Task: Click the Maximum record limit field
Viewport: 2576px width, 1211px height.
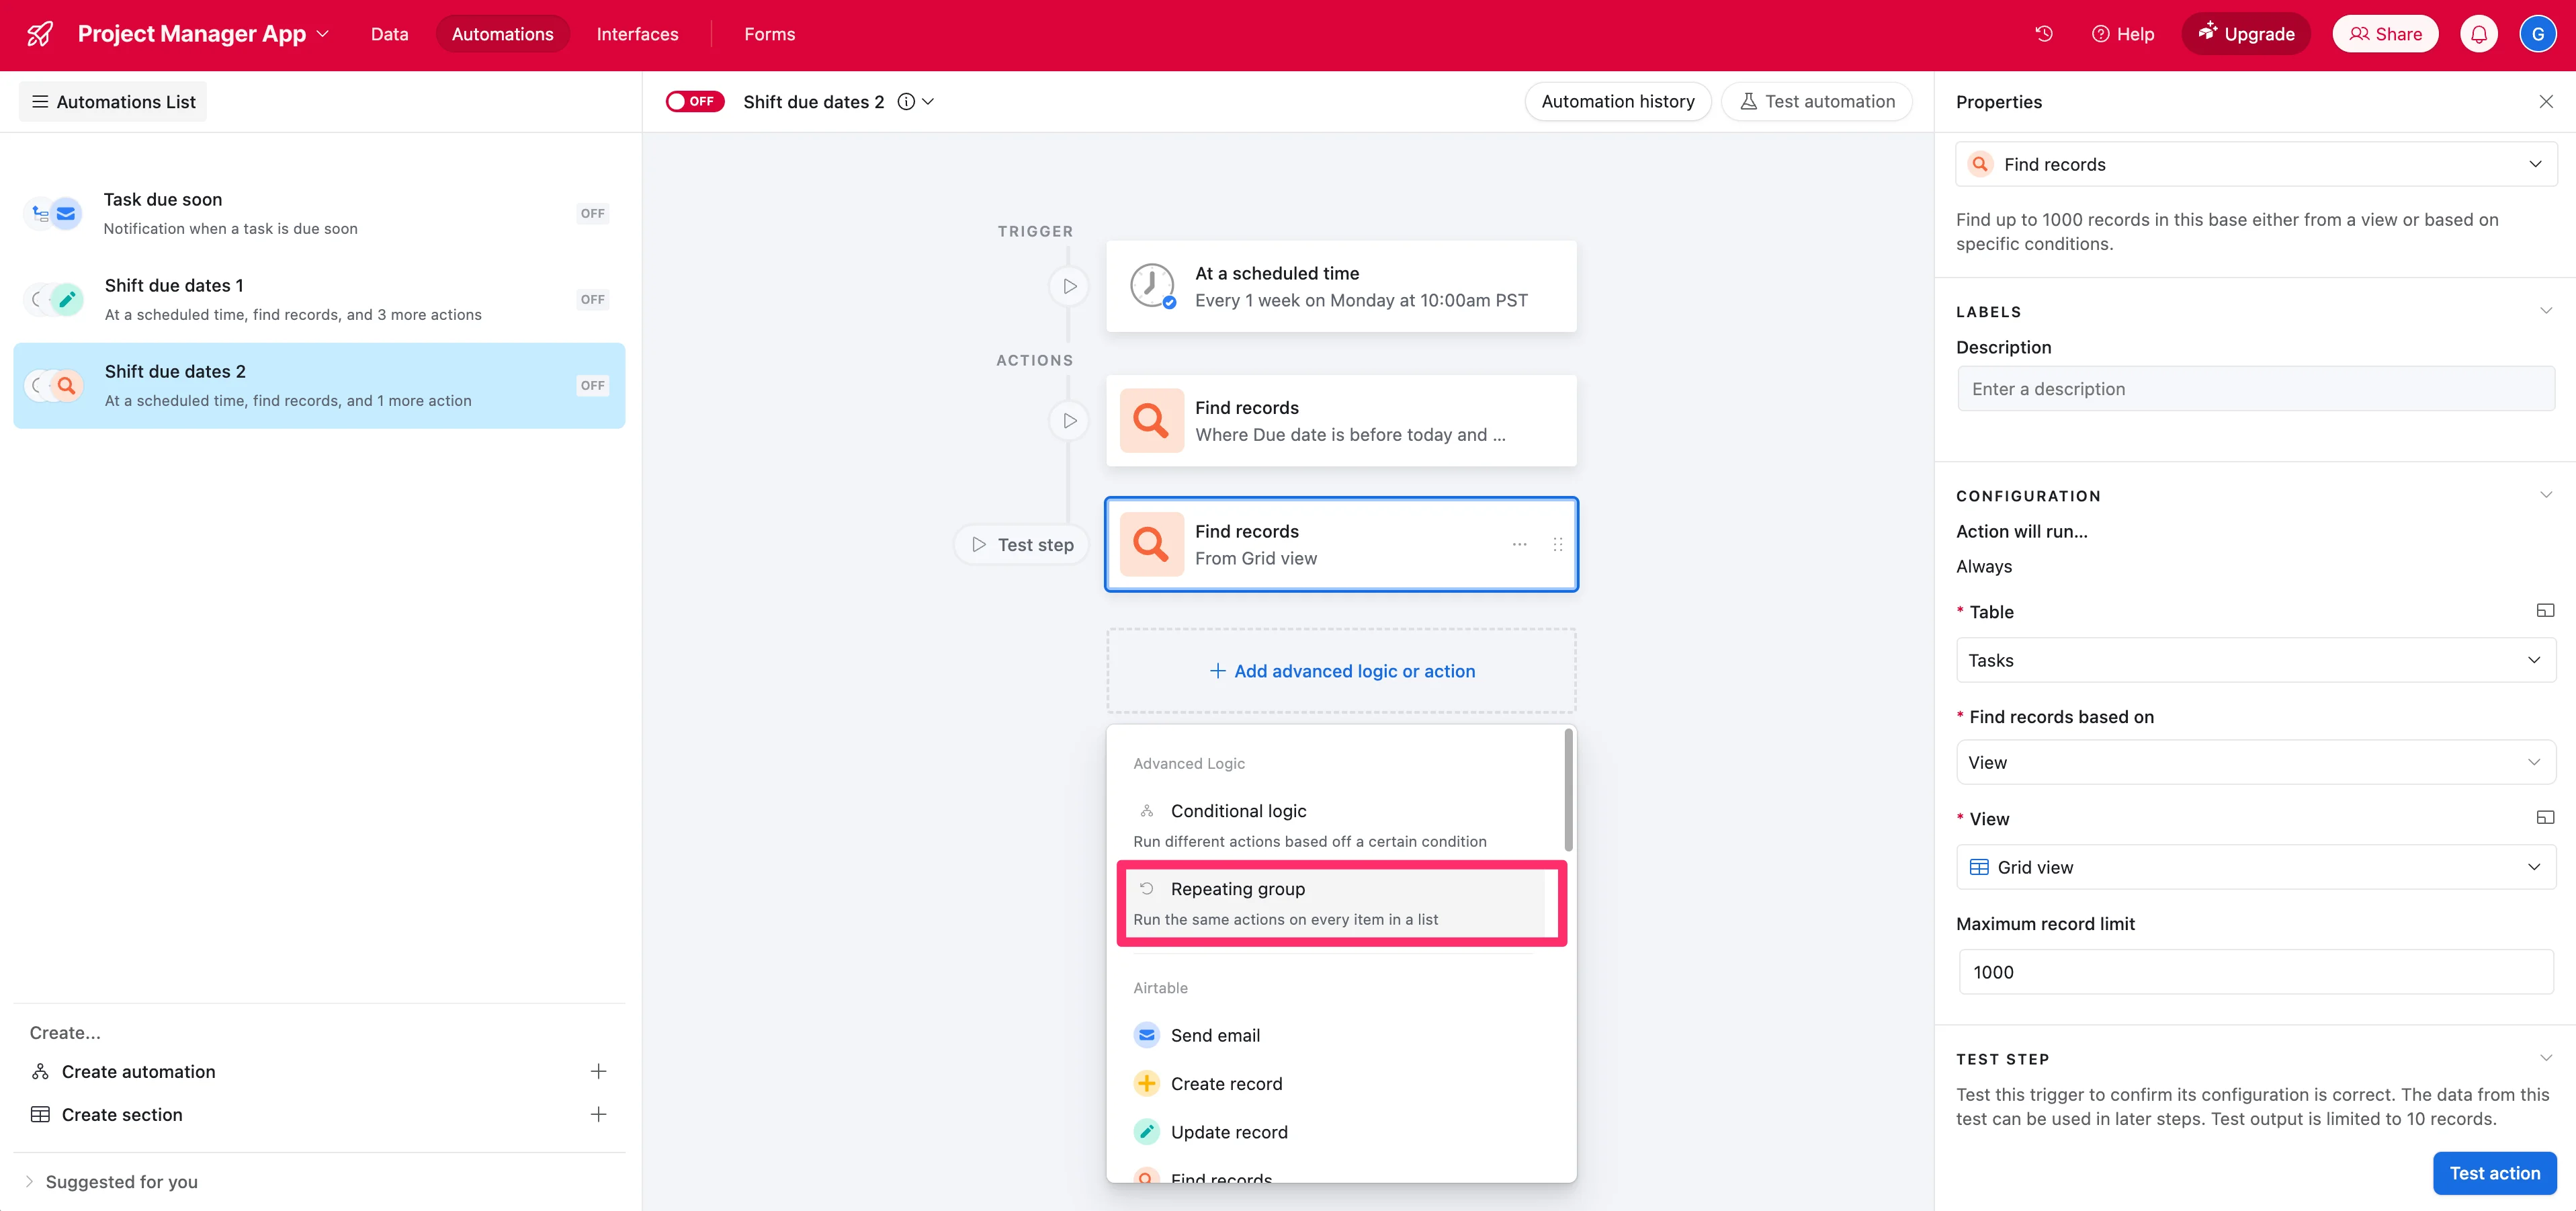Action: pyautogui.click(x=2255, y=972)
